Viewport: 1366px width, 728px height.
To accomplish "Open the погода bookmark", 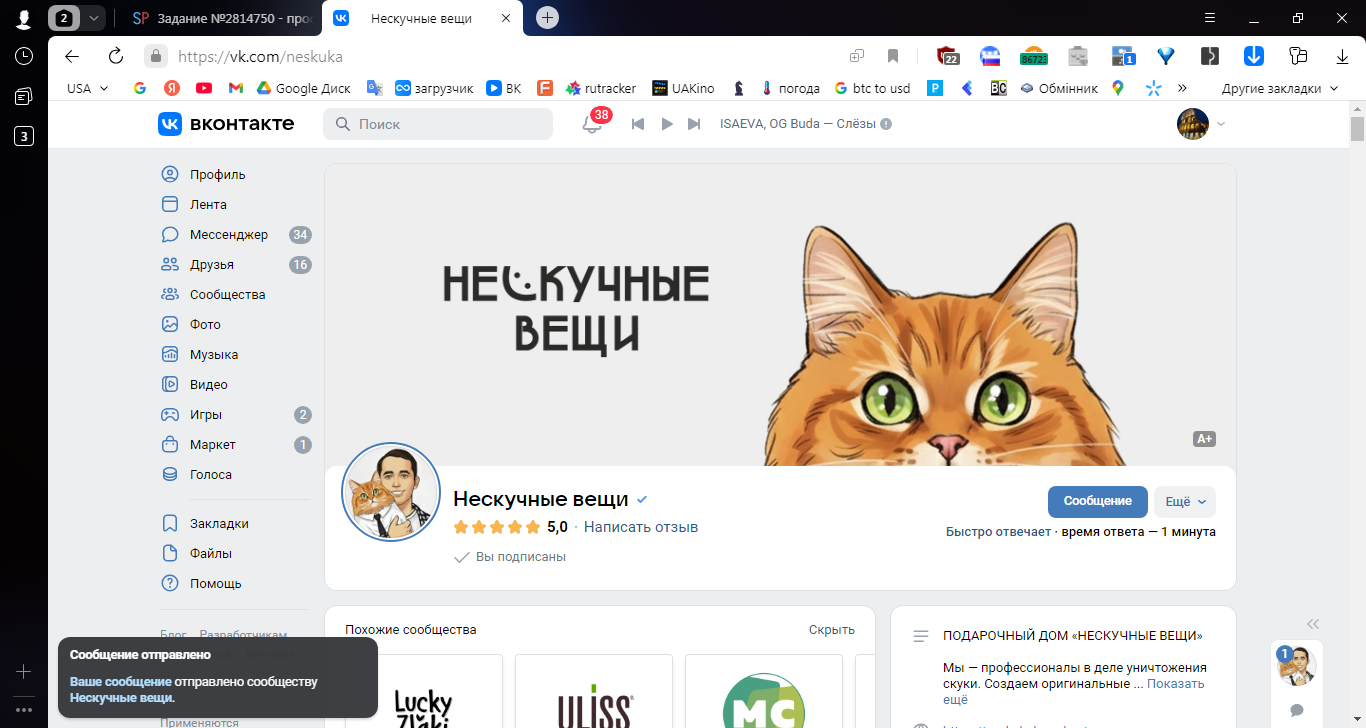I will point(790,88).
